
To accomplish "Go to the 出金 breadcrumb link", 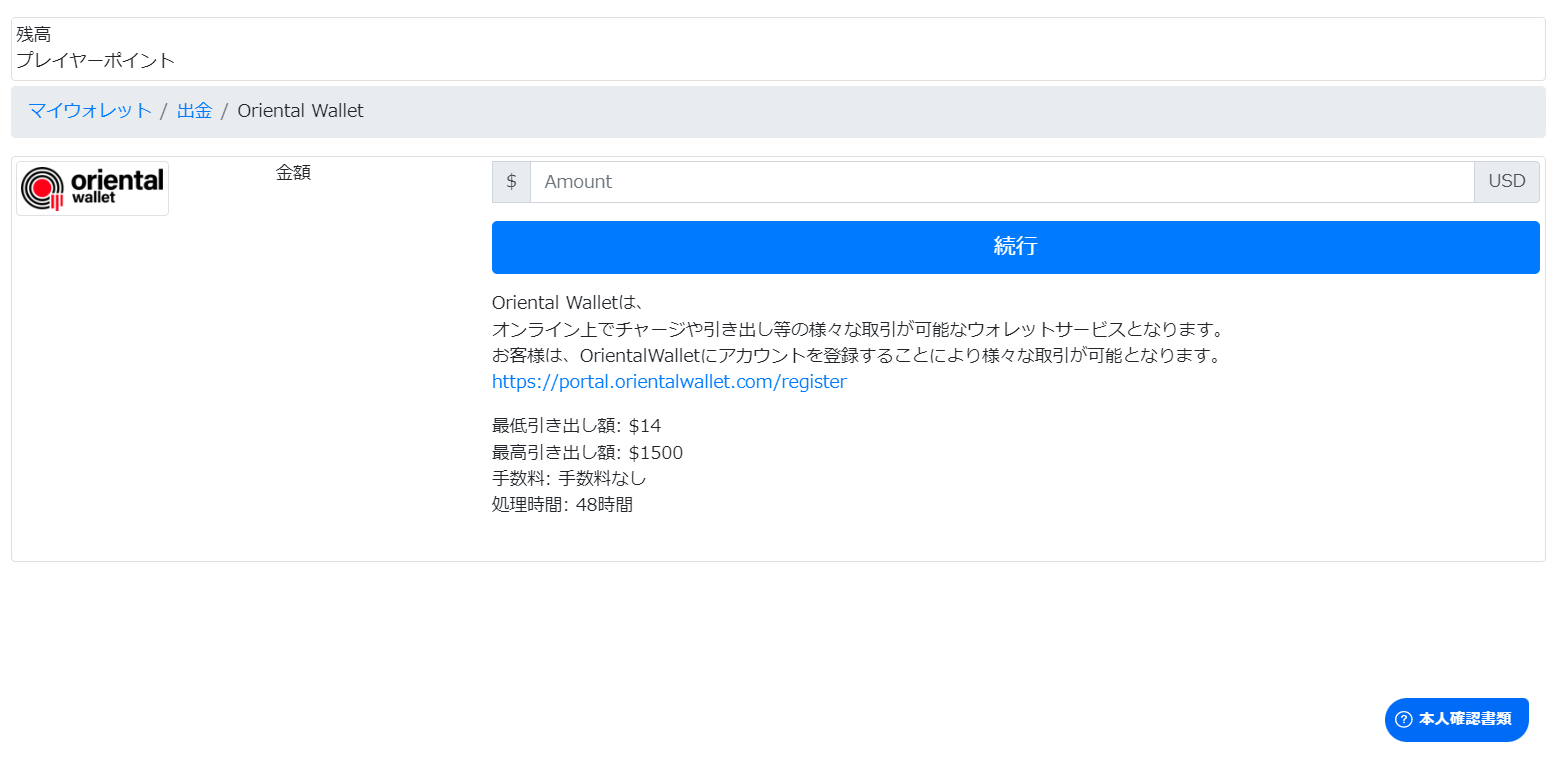I will coord(195,111).
